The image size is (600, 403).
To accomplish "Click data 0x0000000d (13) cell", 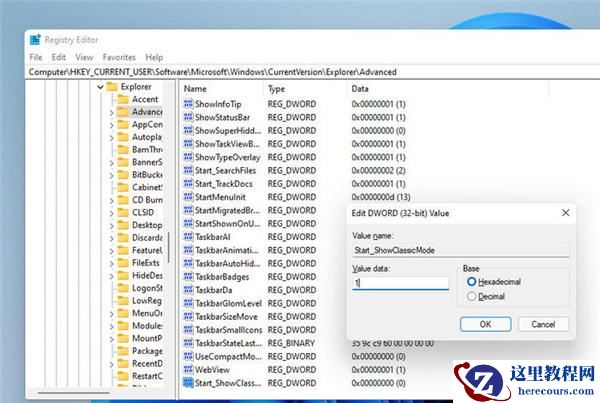I will coord(381,197).
